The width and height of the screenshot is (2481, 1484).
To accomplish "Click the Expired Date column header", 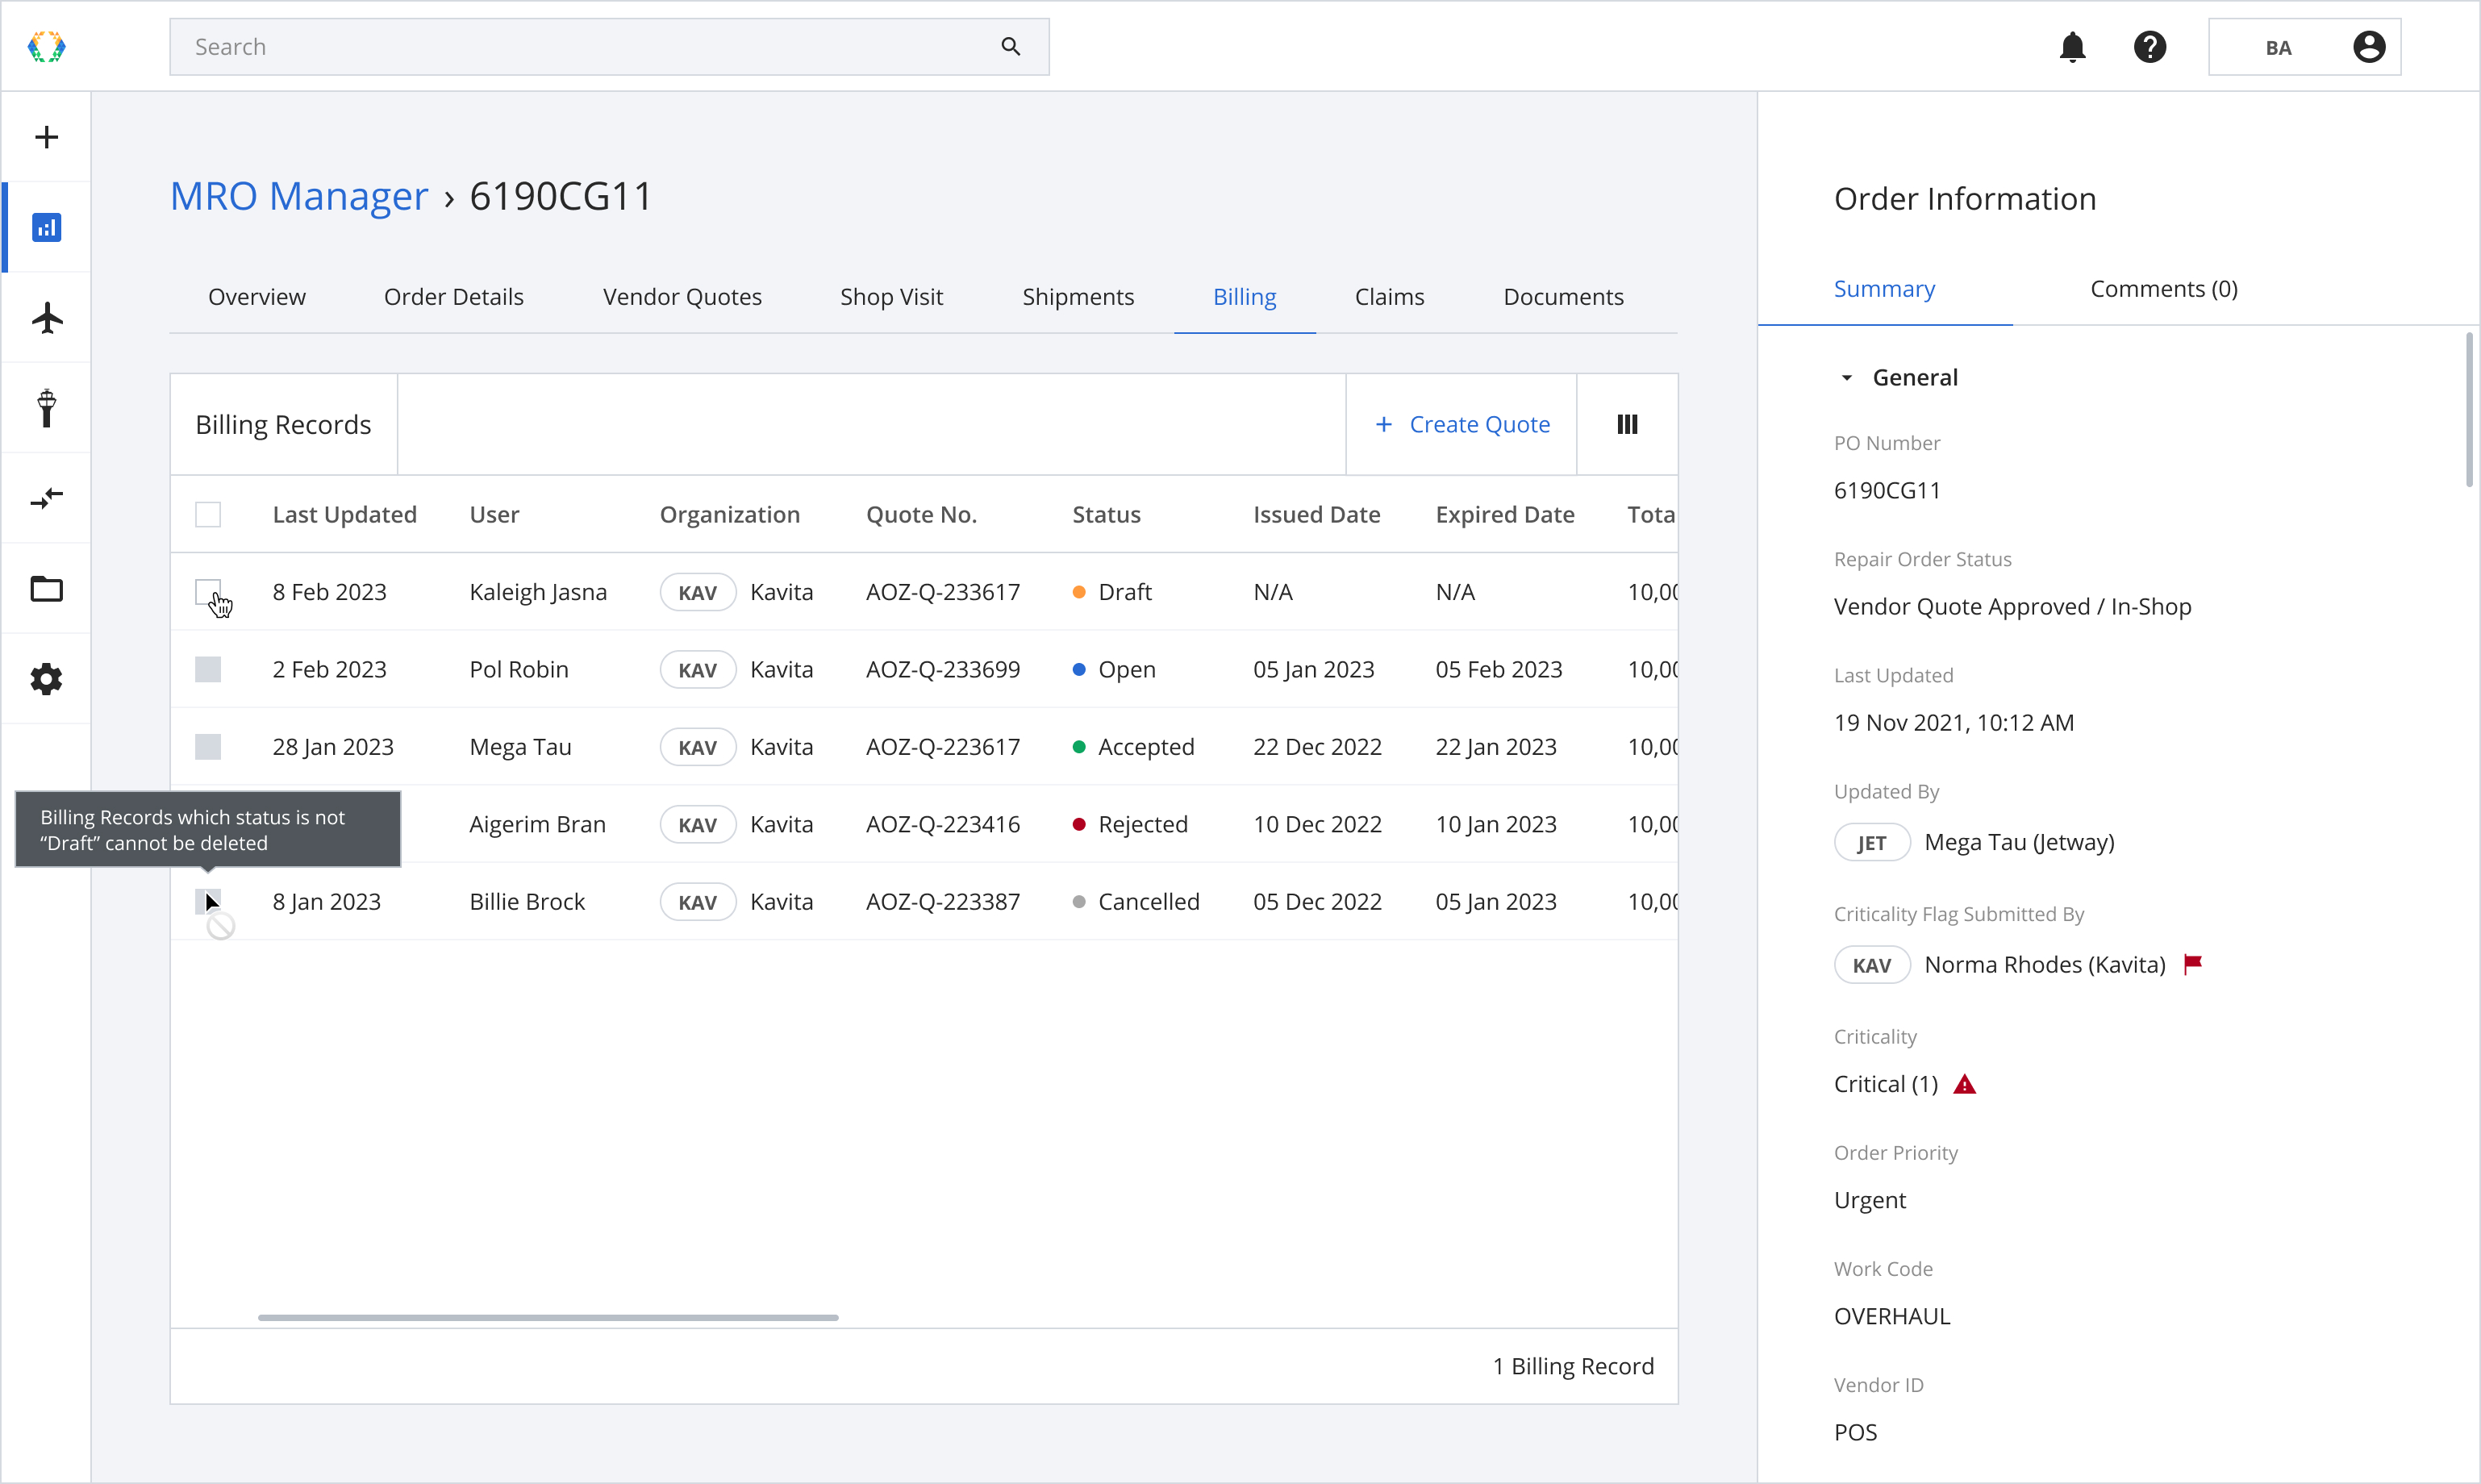I will pyautogui.click(x=1504, y=514).
